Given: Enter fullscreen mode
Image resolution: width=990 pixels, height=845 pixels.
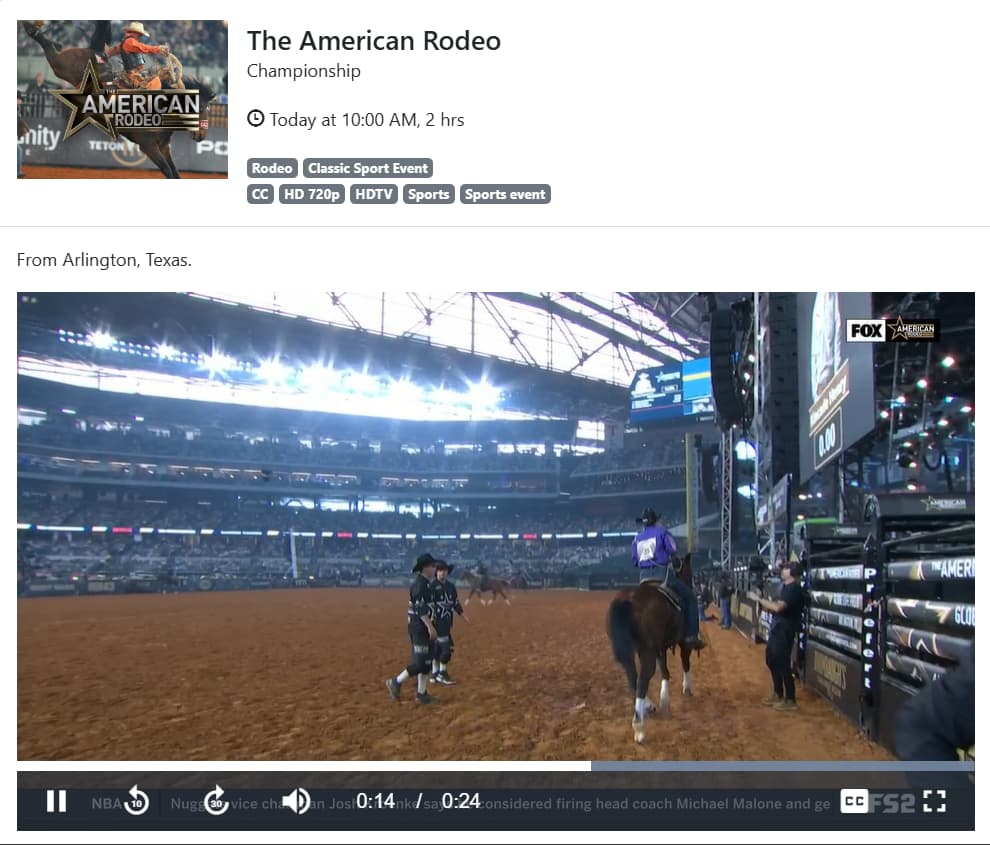Looking at the screenshot, I should (x=934, y=801).
